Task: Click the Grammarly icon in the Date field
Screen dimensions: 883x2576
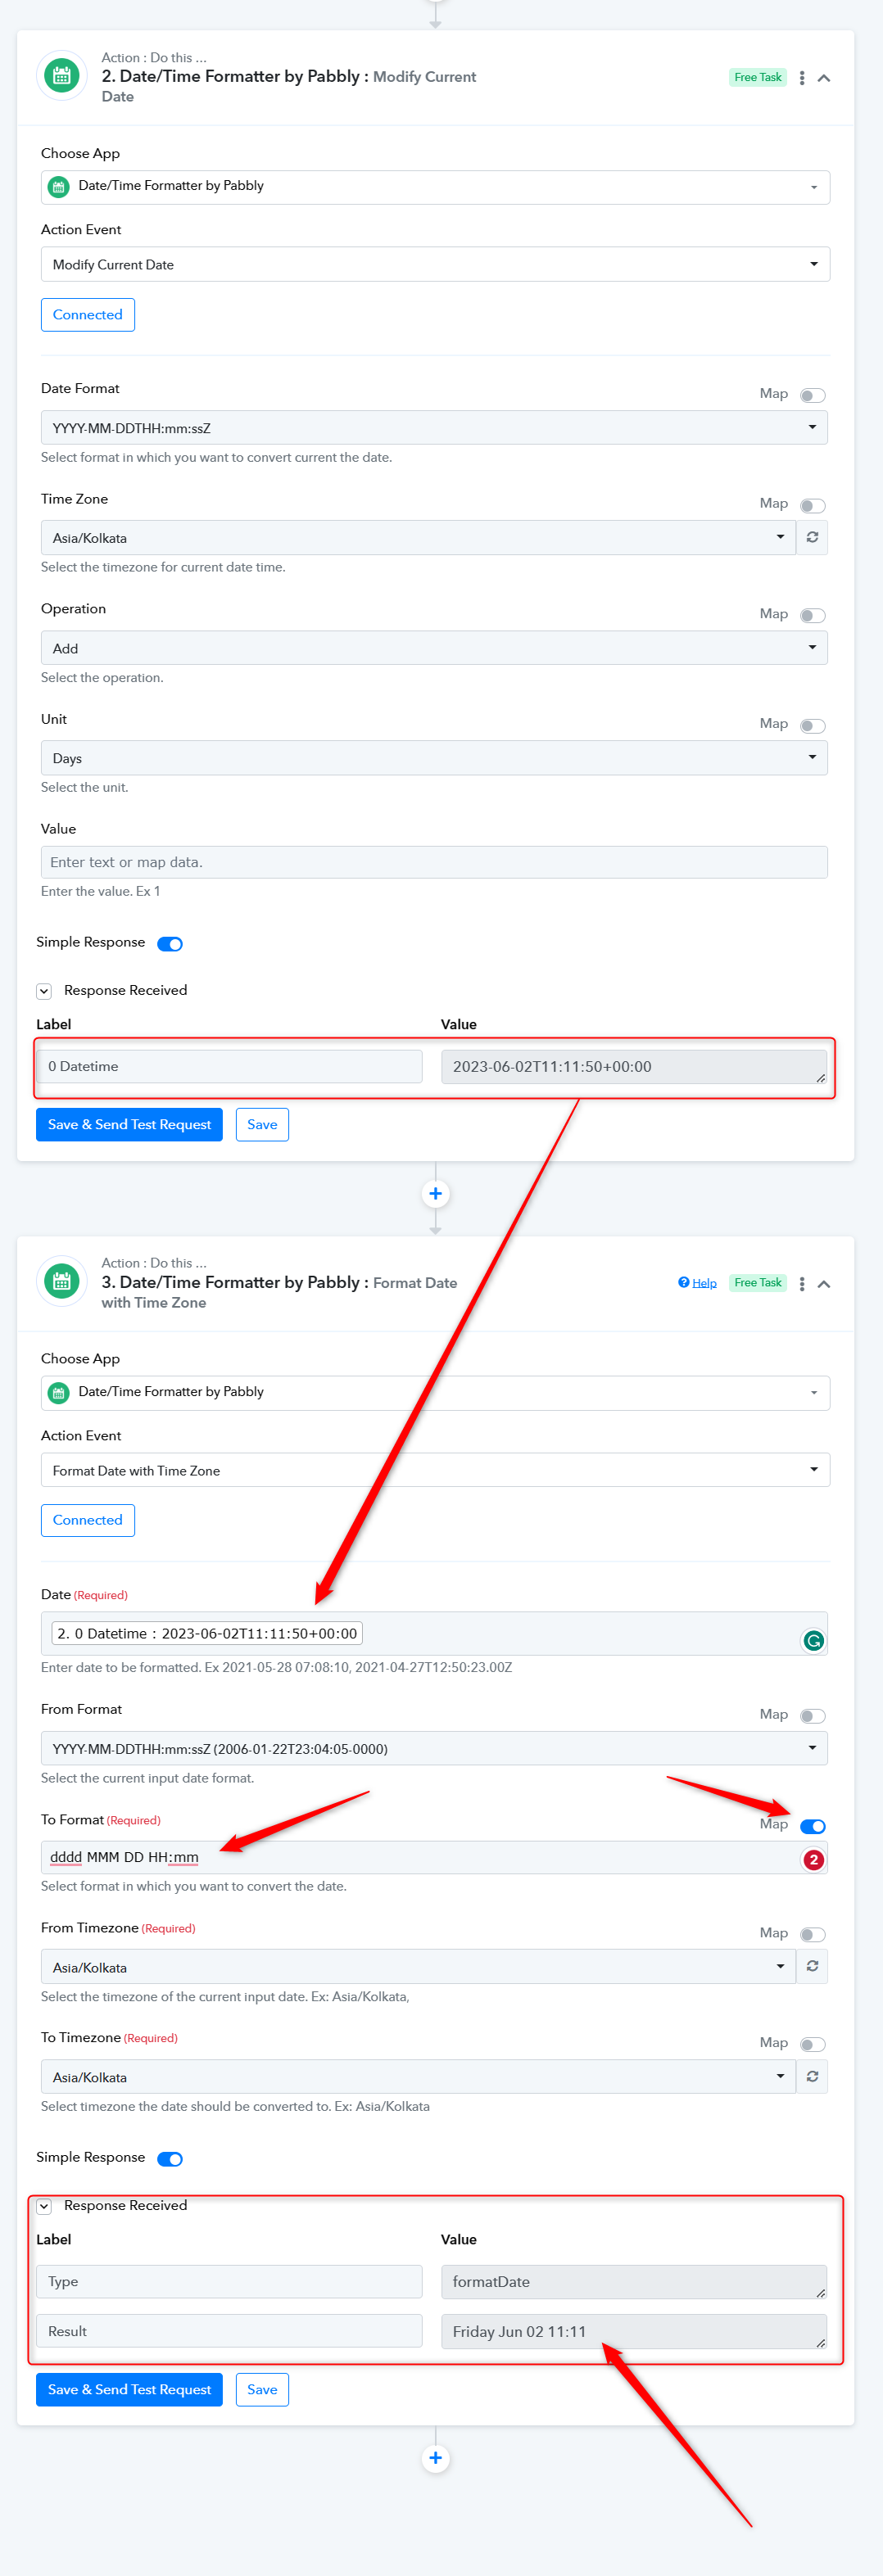Action: pos(814,1640)
